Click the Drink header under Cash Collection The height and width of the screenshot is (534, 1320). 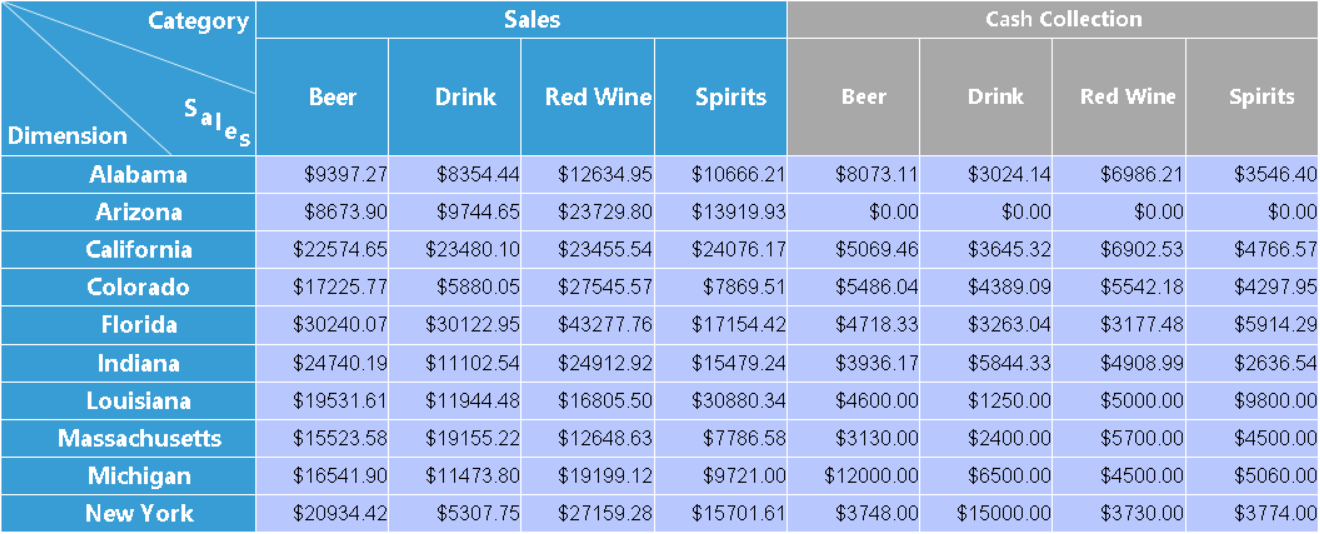point(995,97)
